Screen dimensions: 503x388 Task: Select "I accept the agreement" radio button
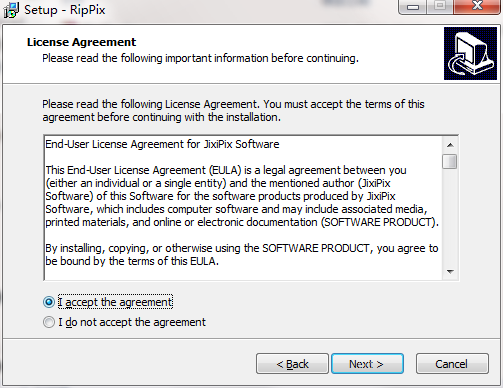[x=49, y=302]
